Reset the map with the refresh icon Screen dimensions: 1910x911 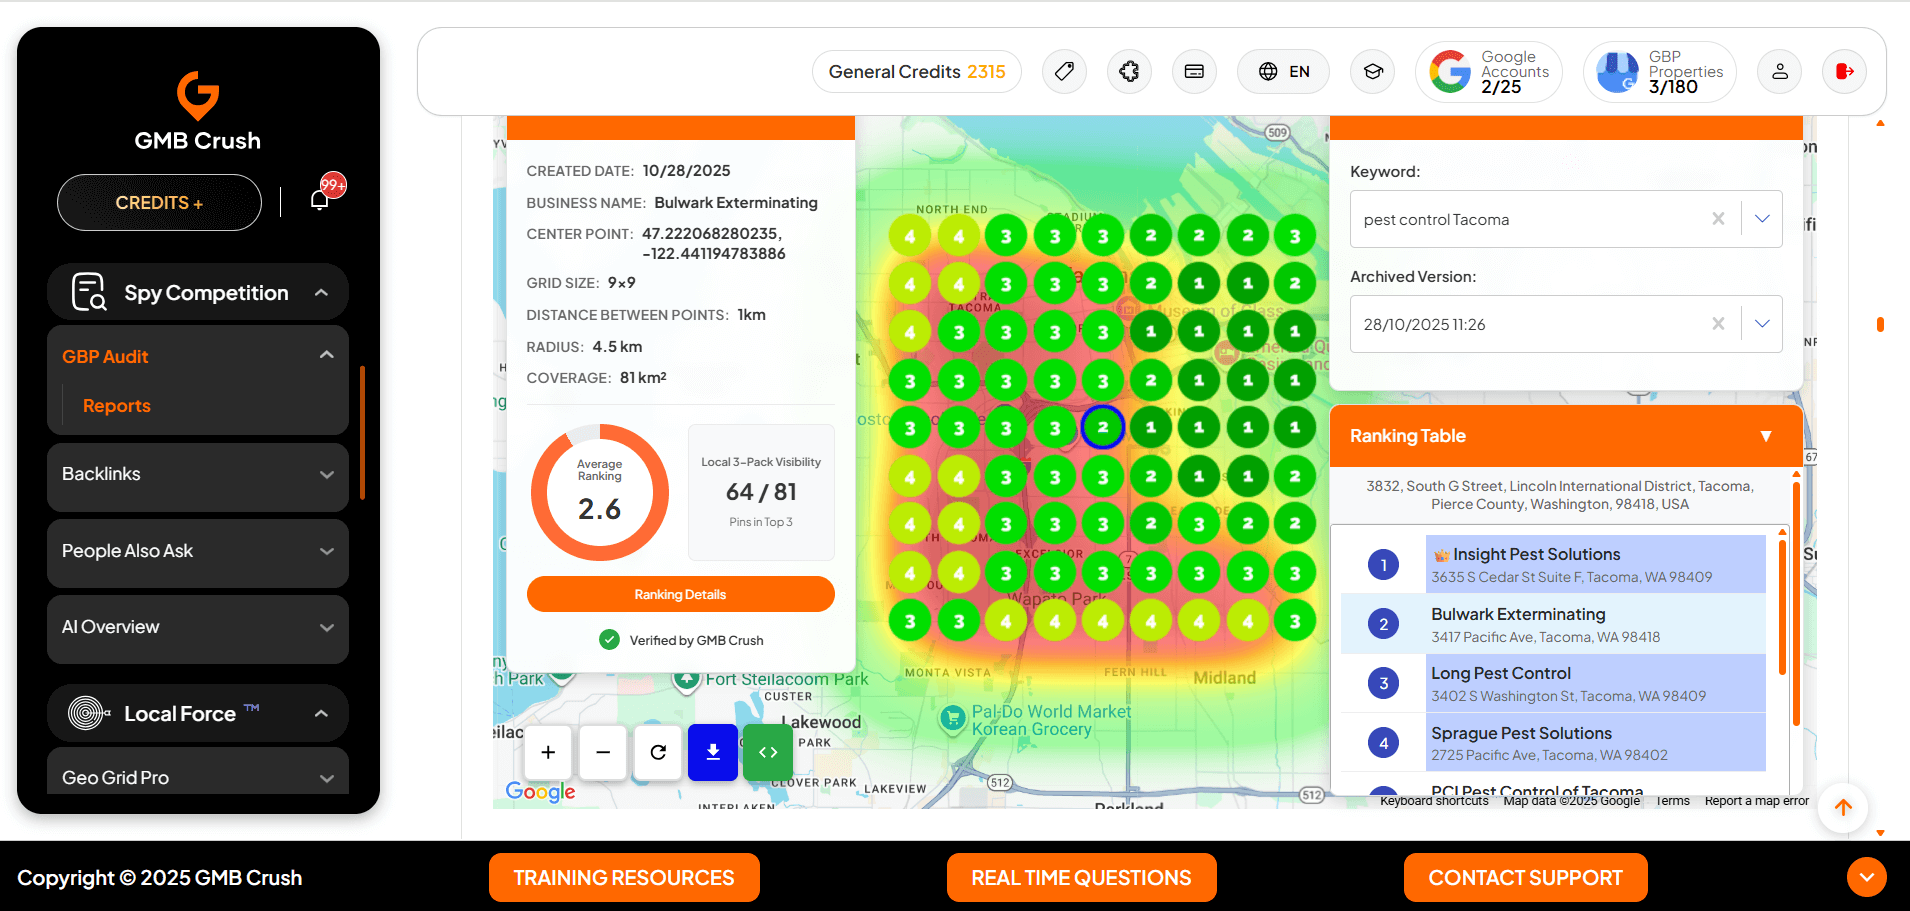(x=658, y=752)
